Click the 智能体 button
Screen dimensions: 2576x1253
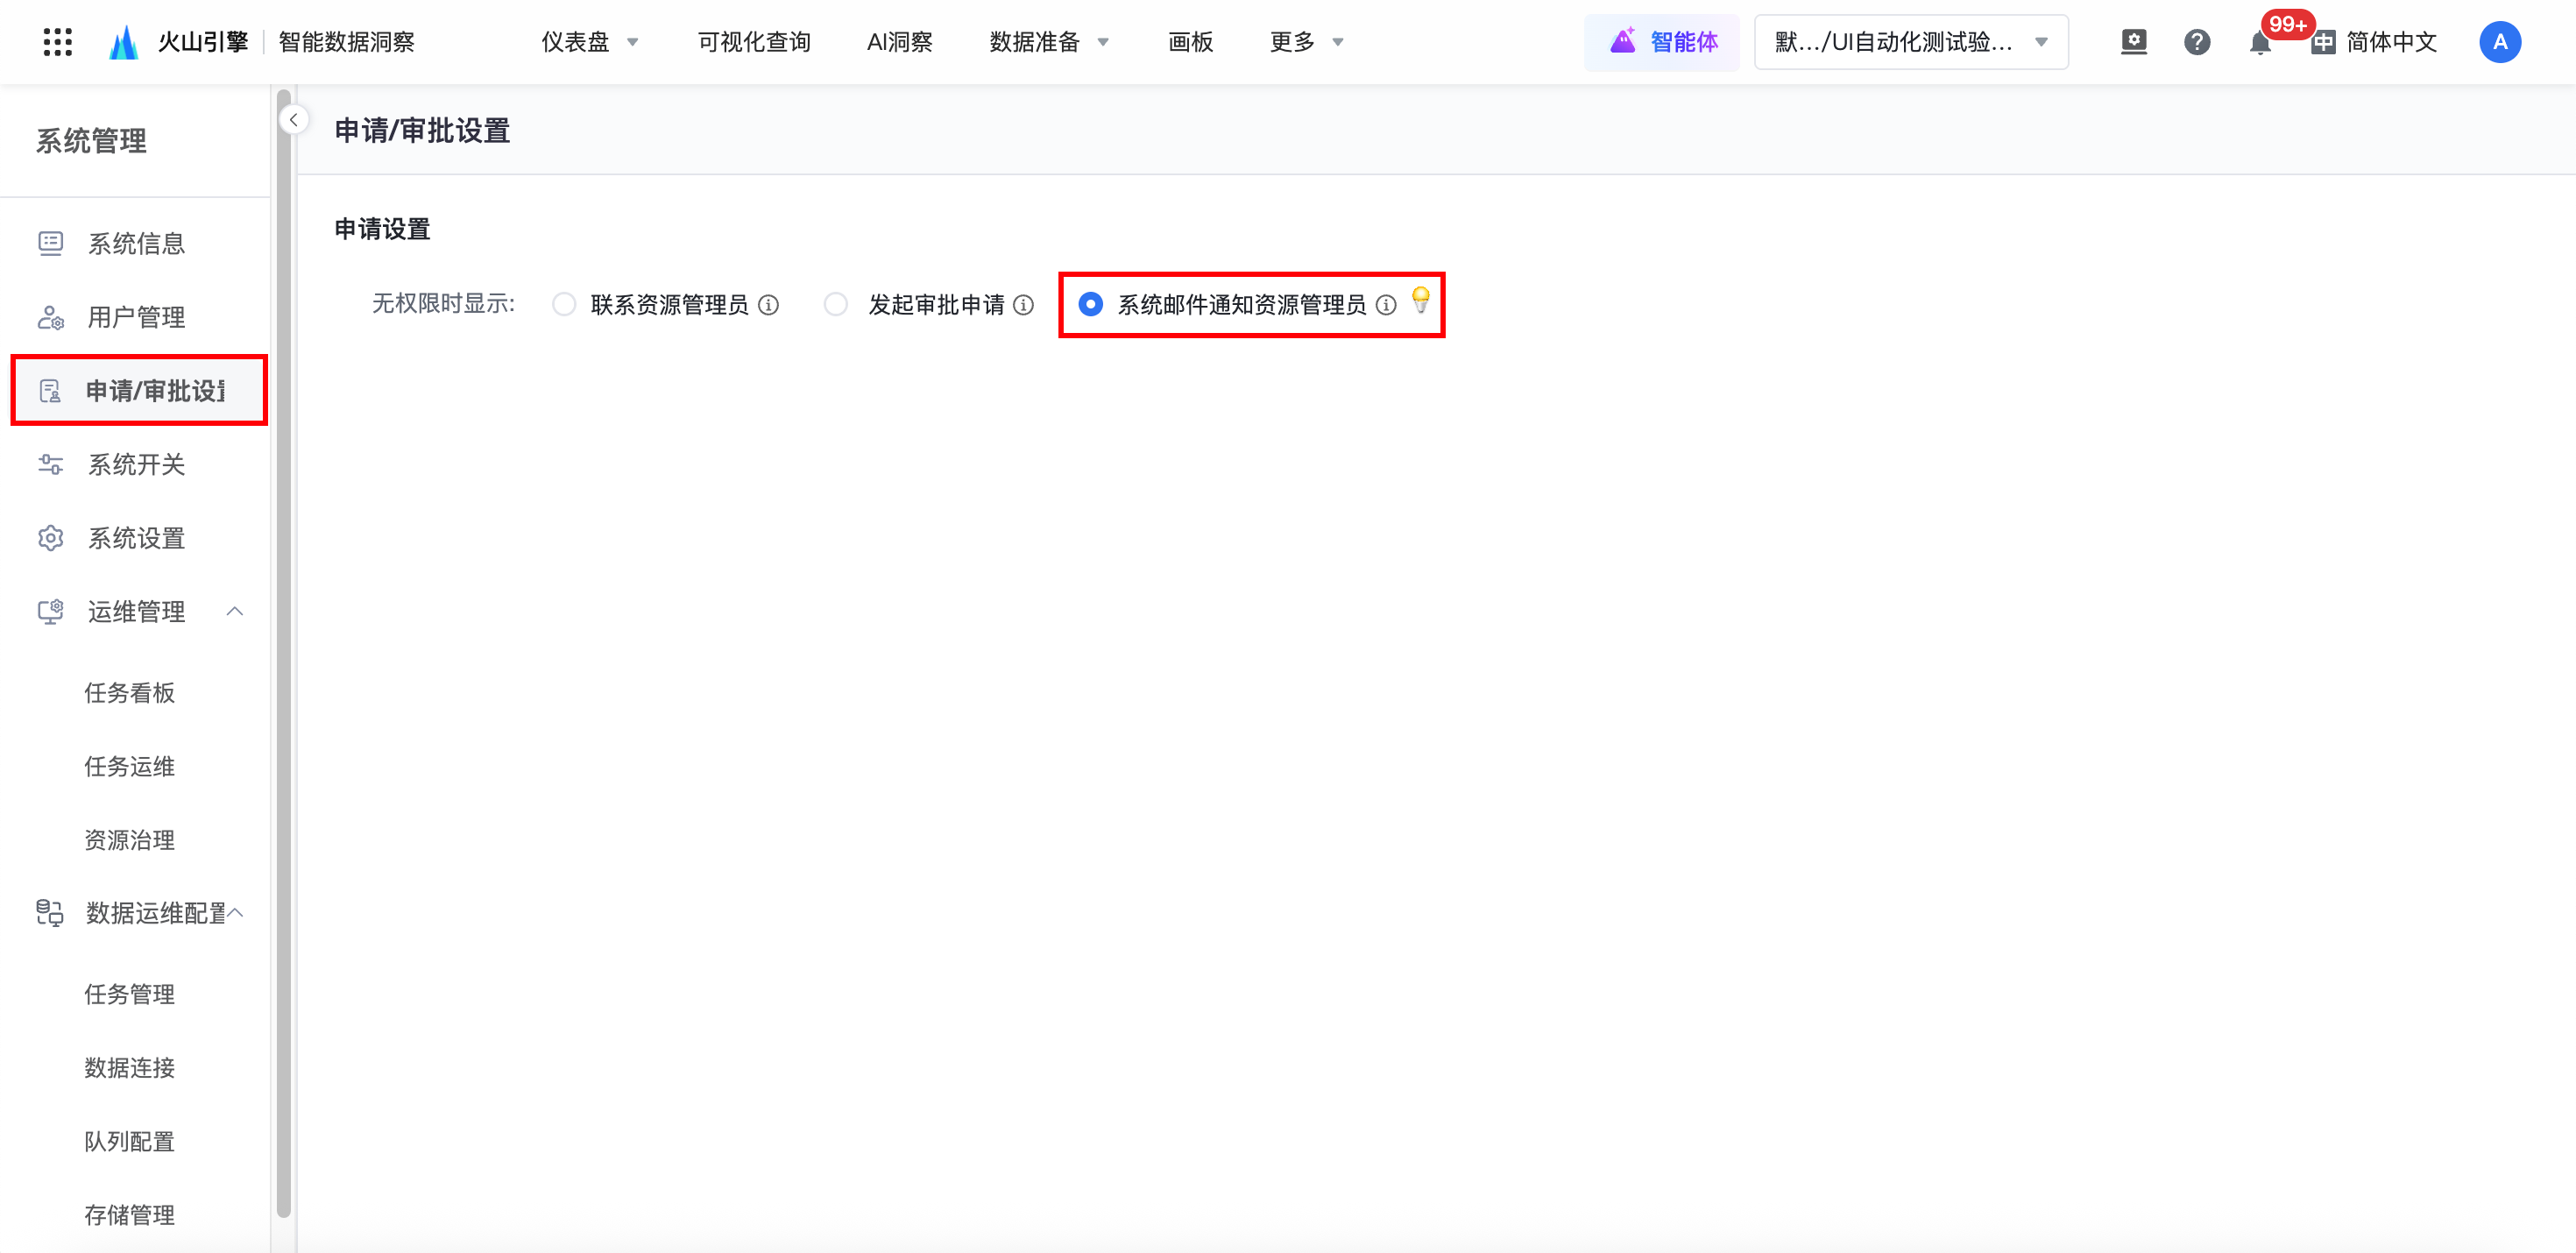(x=1662, y=42)
